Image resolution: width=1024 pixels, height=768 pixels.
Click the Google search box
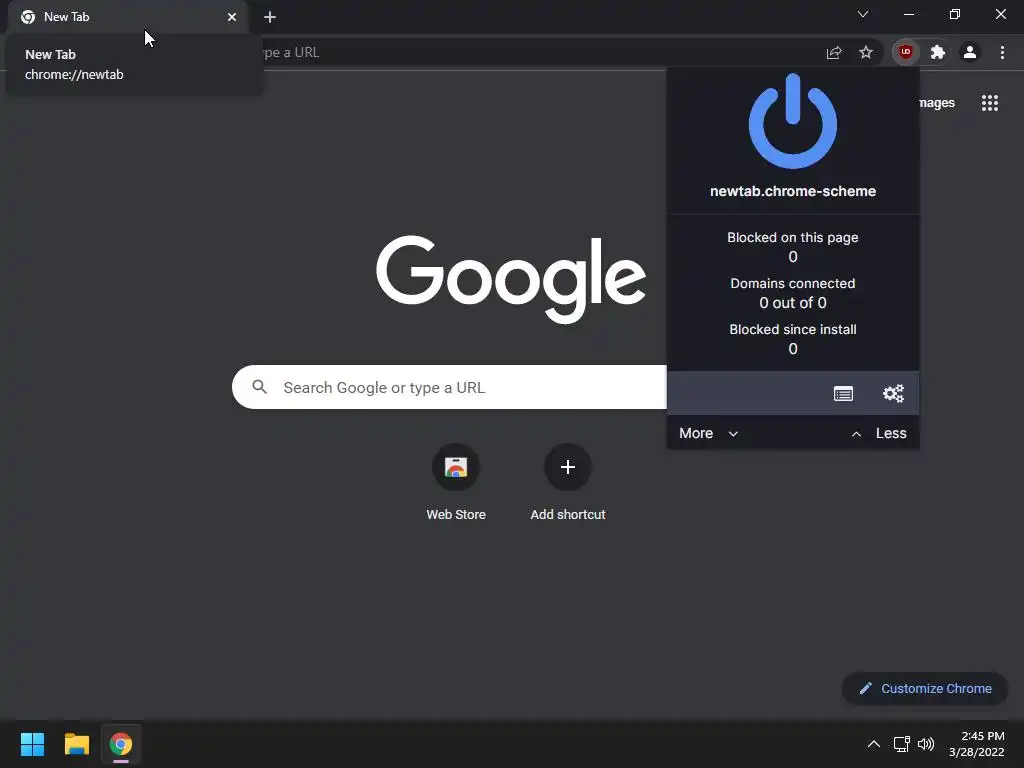pyautogui.click(x=449, y=387)
